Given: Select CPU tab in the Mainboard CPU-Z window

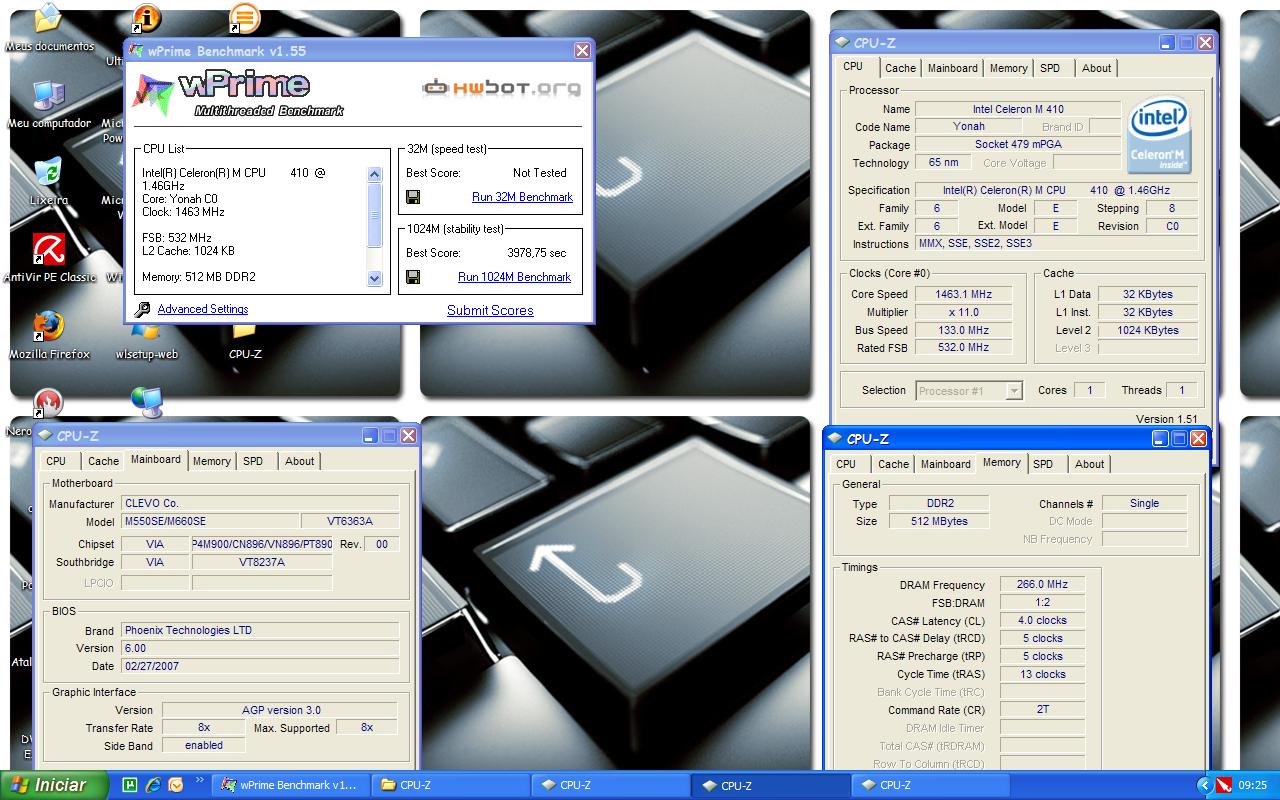Looking at the screenshot, I should pos(56,461).
